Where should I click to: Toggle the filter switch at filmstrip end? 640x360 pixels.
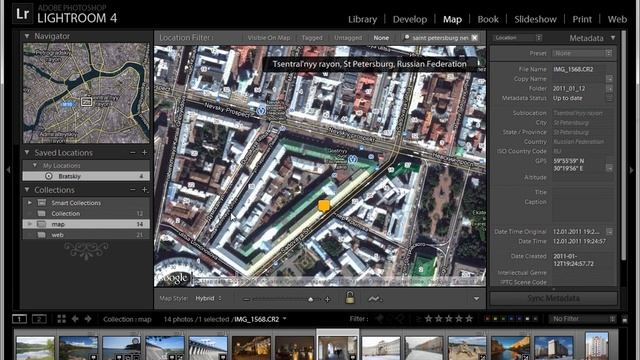point(625,320)
